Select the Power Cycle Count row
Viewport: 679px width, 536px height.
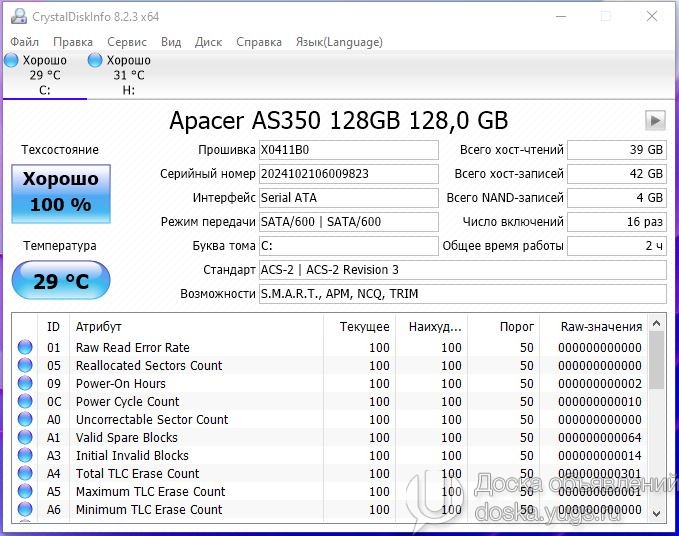(x=330, y=401)
